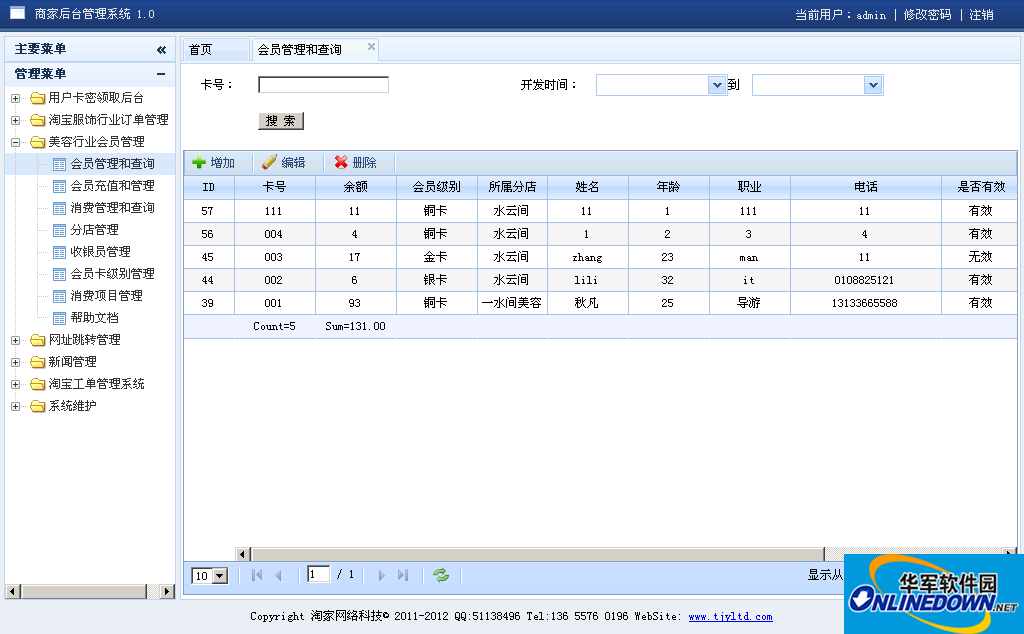Click the grid horizontal scrollbar left arrow
This screenshot has height=634, width=1024.
pyautogui.click(x=242, y=554)
